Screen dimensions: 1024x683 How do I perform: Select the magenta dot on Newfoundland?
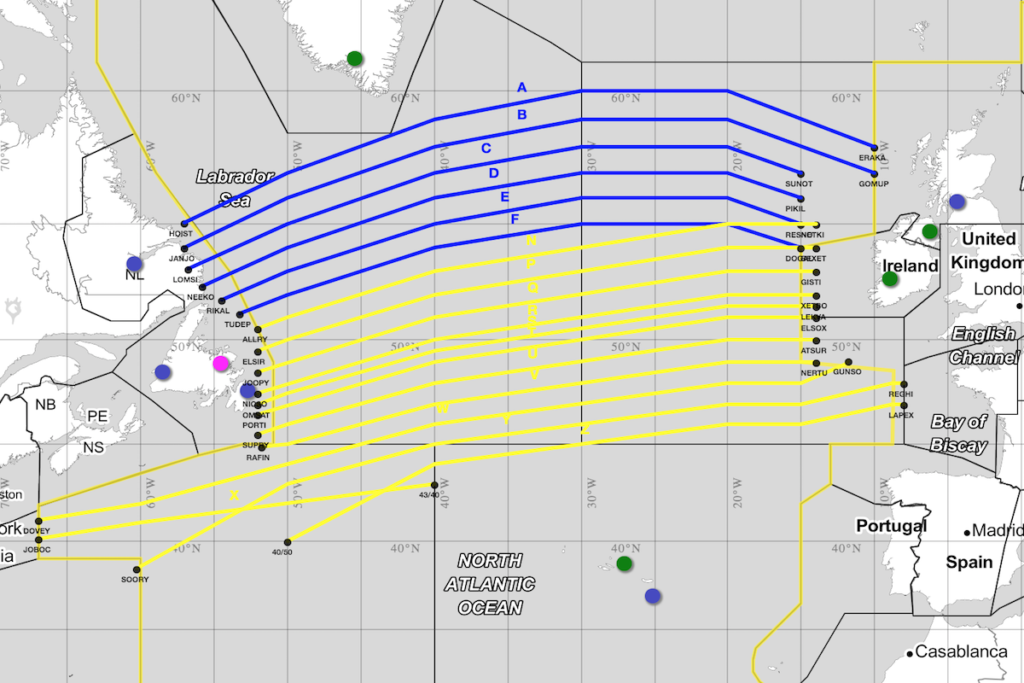(221, 363)
